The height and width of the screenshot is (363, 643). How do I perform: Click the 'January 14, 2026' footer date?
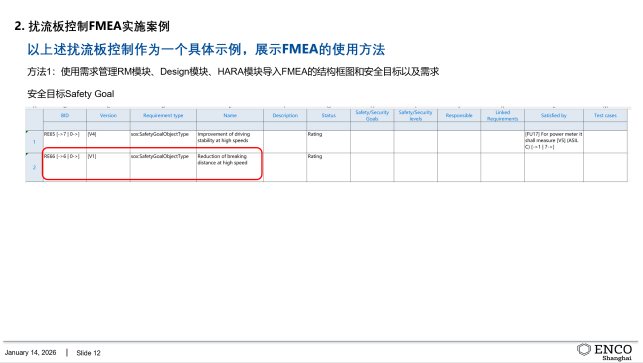(x=30, y=353)
